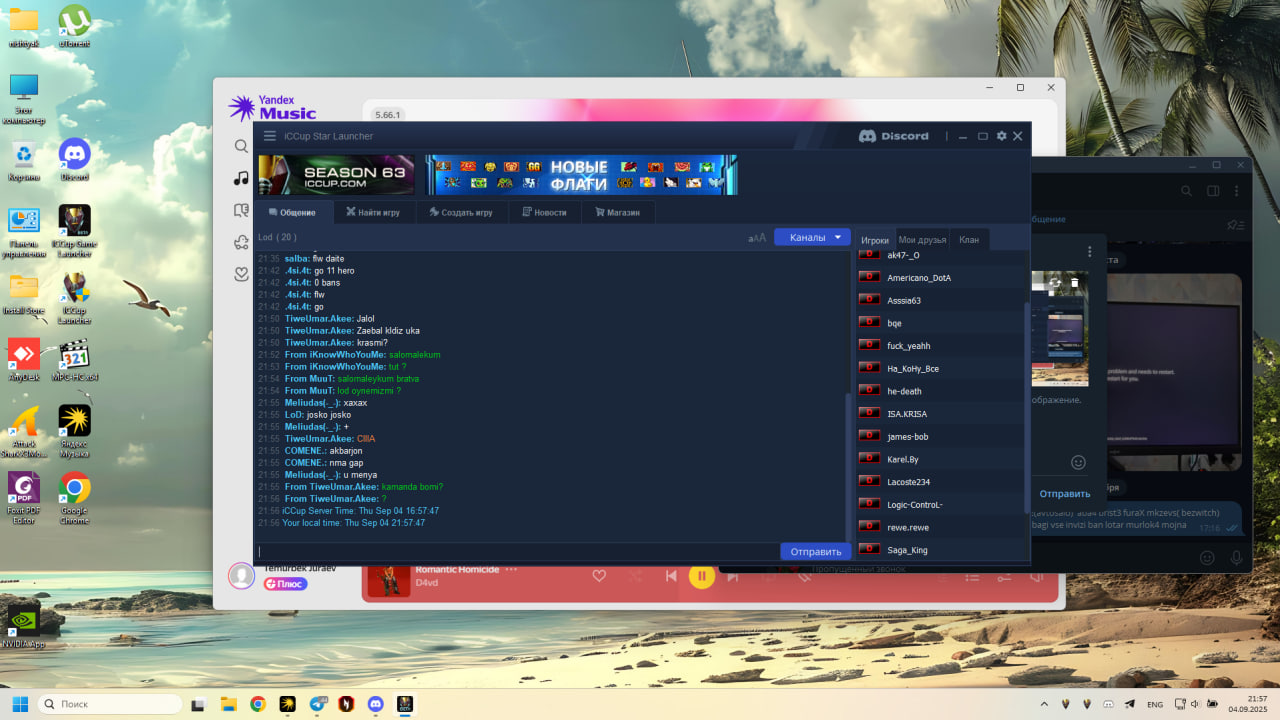Open uTorrent desktop shortcut
This screenshot has height=720, width=1280.
tap(75, 26)
